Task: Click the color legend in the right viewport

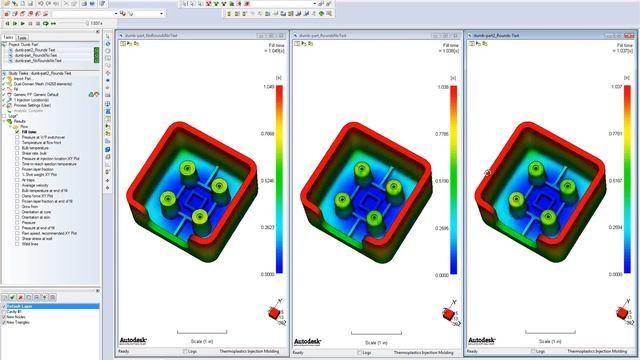Action: (627, 179)
